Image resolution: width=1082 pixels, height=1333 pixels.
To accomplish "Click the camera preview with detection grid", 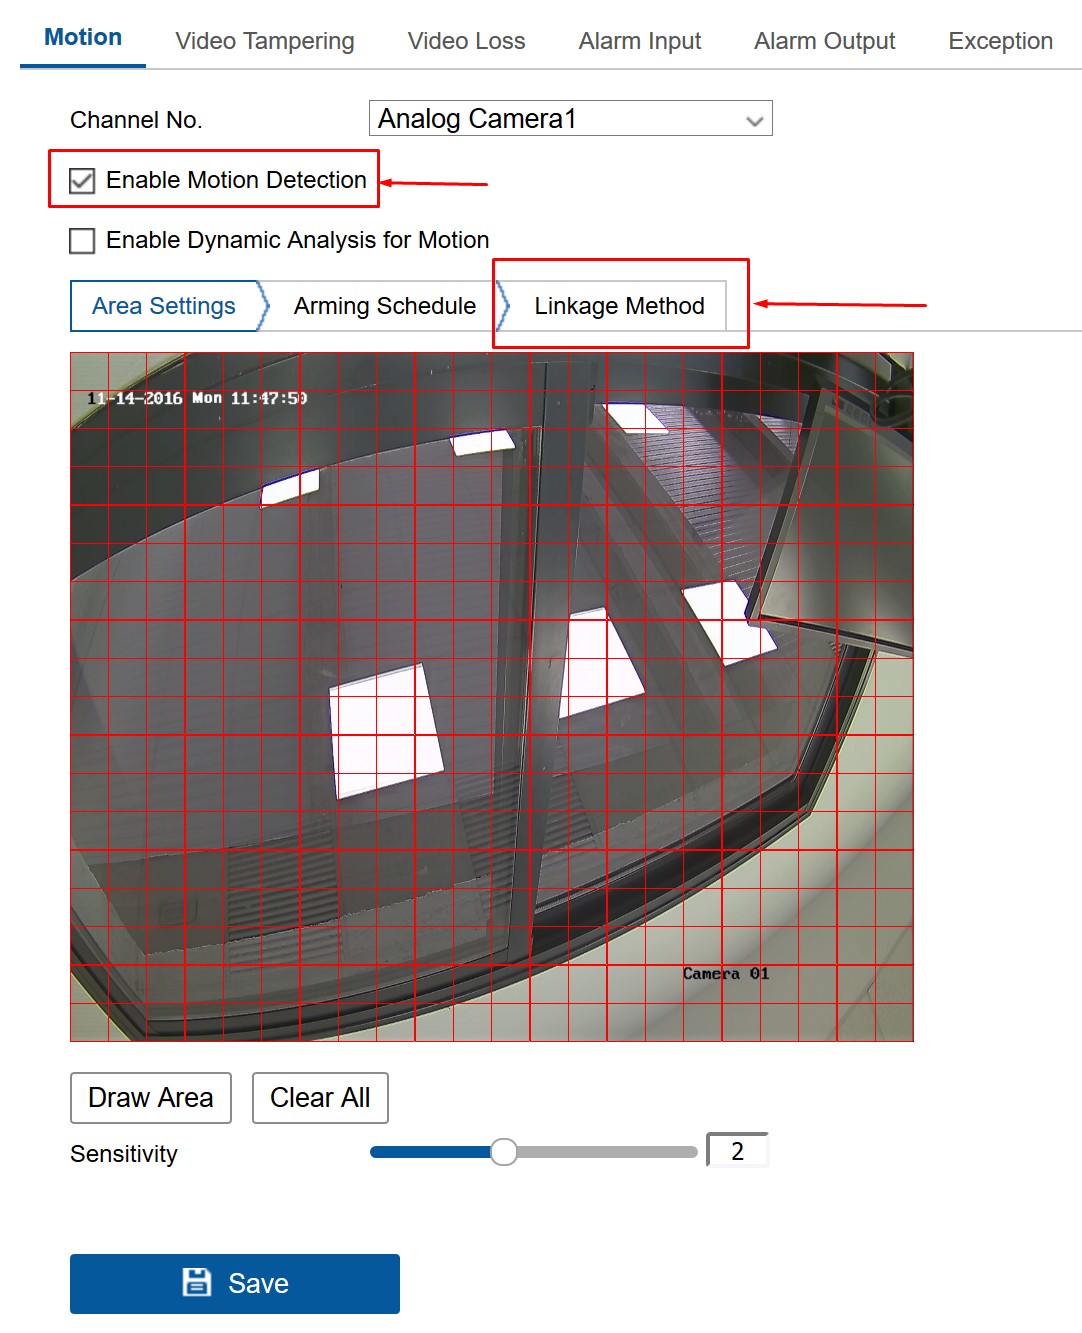I will pos(492,697).
